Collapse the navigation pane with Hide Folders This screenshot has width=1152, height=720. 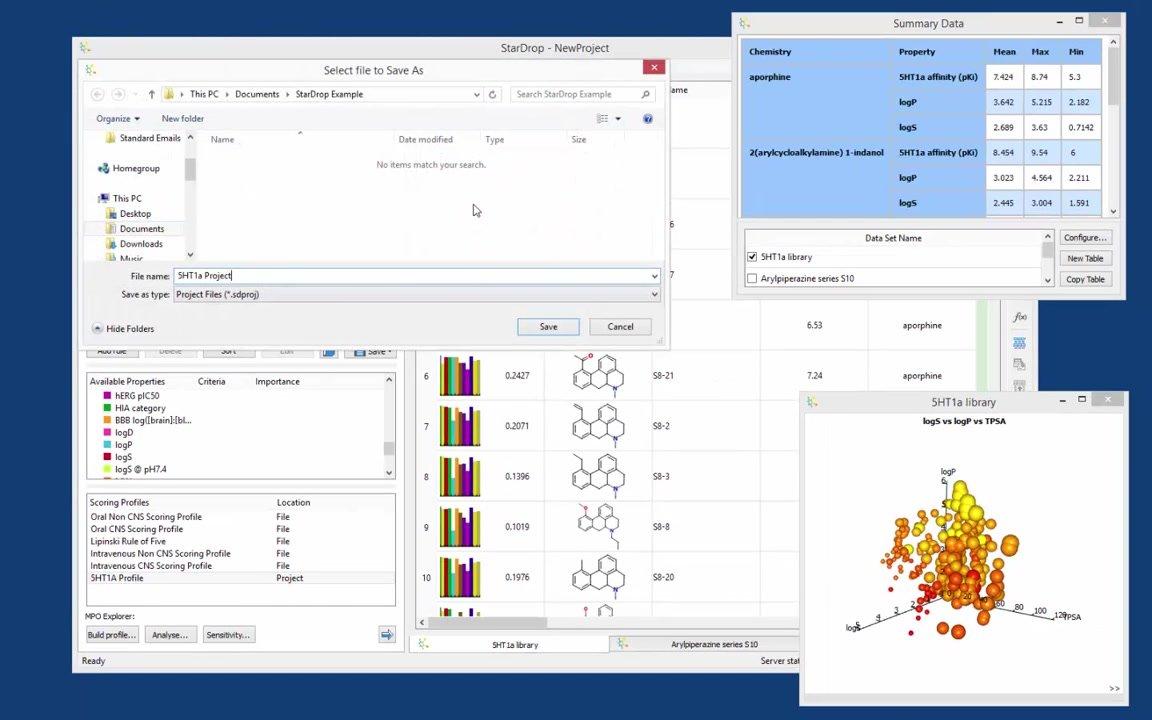coord(124,329)
